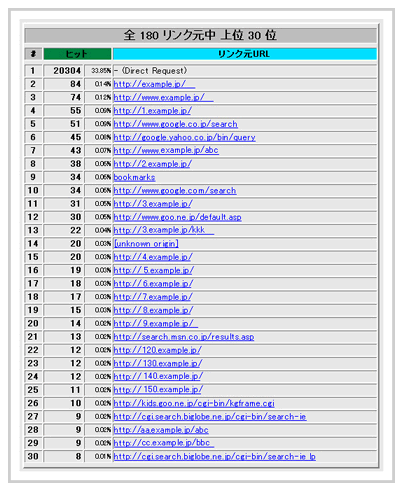
Task: Click the http://7.example.jp/ link
Action: (153, 297)
